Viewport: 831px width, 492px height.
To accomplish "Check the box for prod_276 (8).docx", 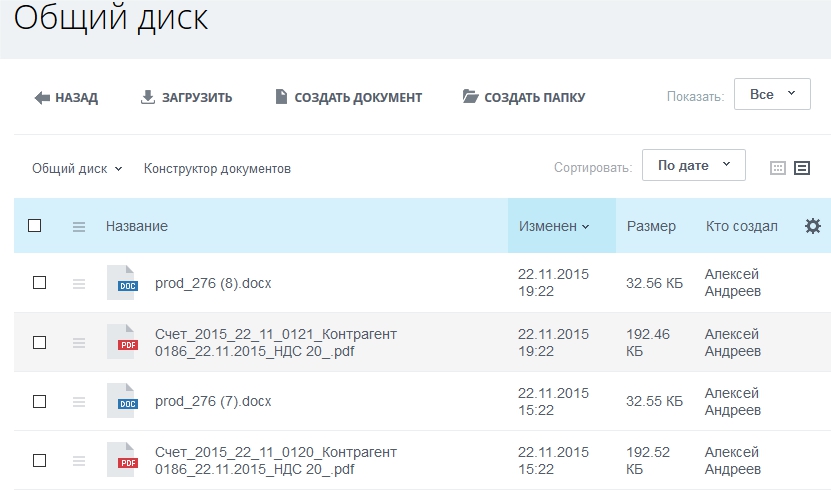I will click(x=40, y=283).
